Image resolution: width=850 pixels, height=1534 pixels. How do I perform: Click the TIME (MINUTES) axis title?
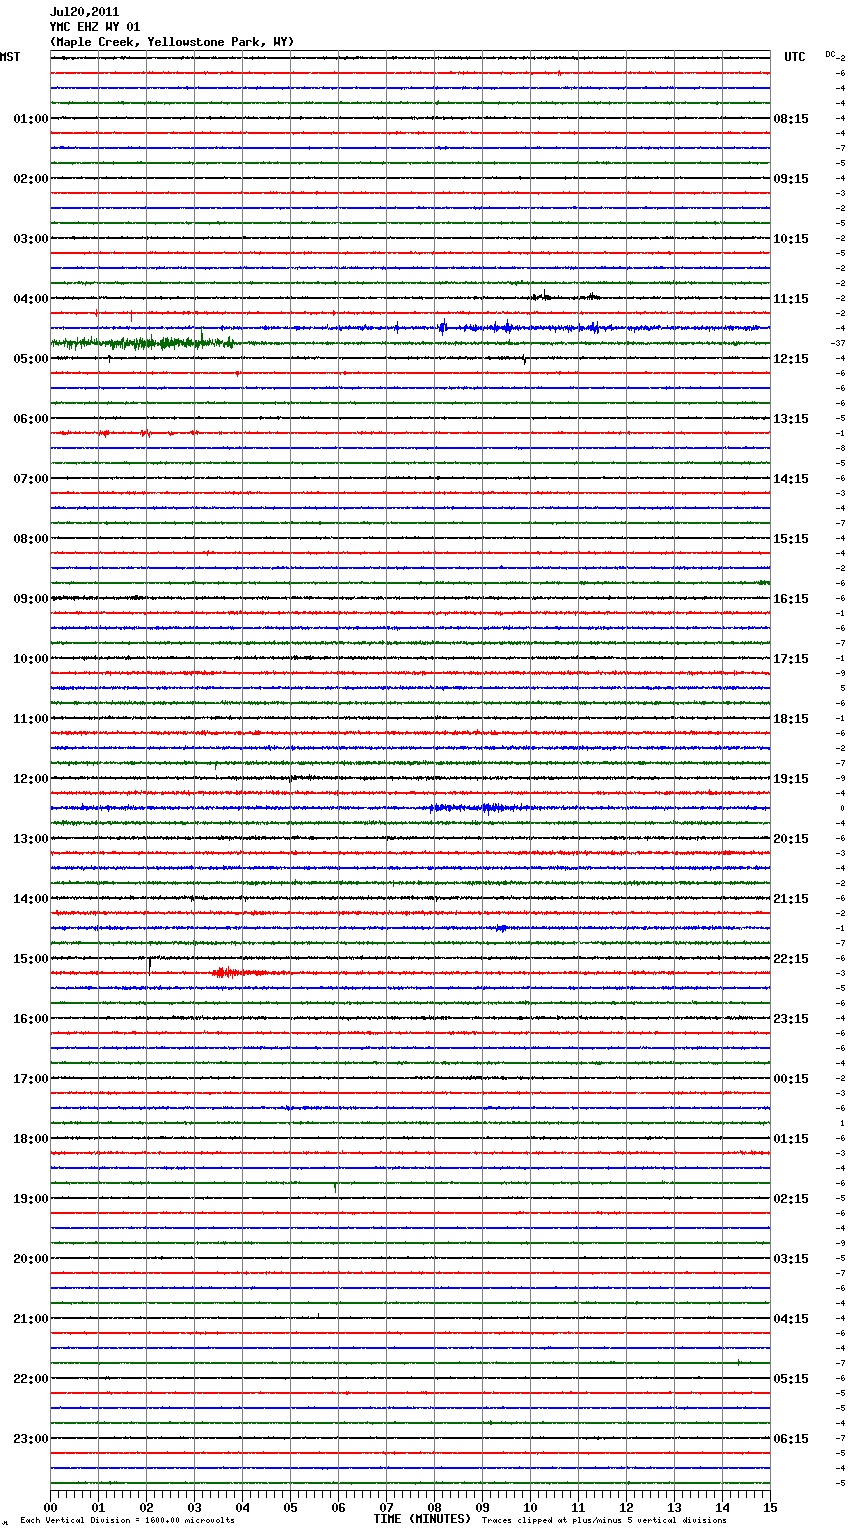pos(422,1519)
